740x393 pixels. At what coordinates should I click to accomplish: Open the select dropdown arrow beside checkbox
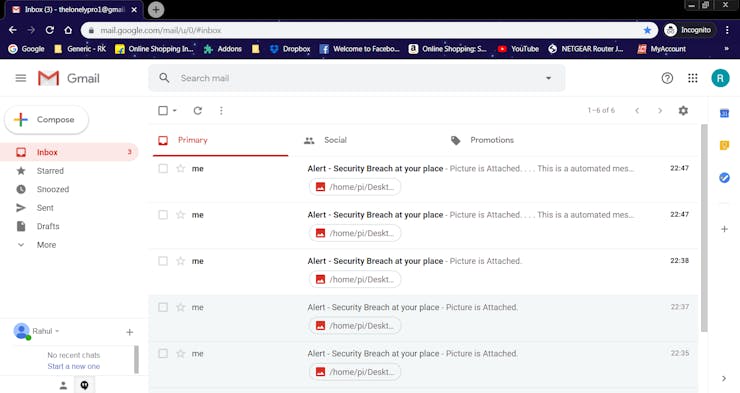pyautogui.click(x=175, y=110)
